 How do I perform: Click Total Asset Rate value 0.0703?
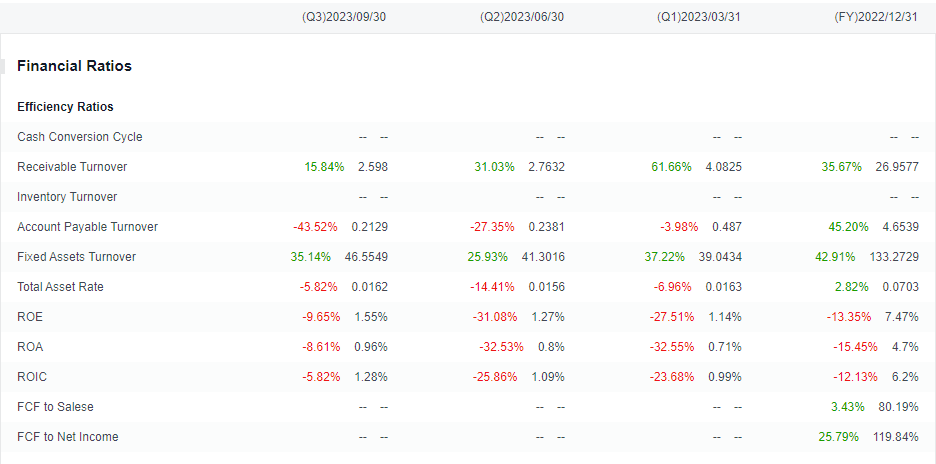901,287
